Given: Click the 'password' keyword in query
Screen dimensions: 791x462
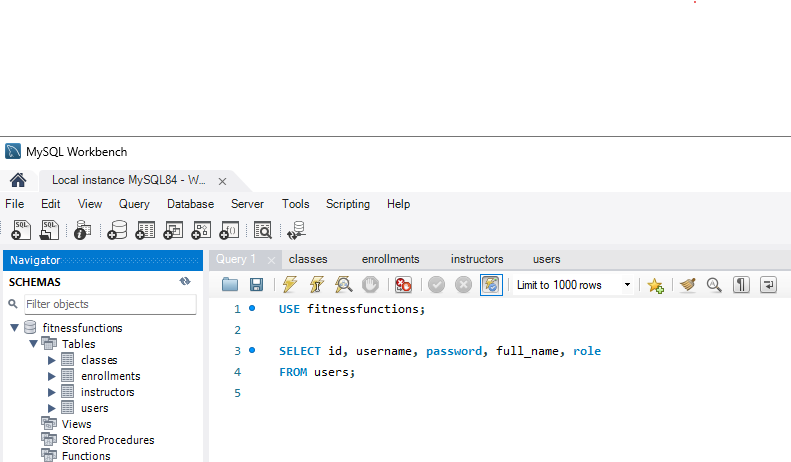Looking at the screenshot, I should click(454, 351).
